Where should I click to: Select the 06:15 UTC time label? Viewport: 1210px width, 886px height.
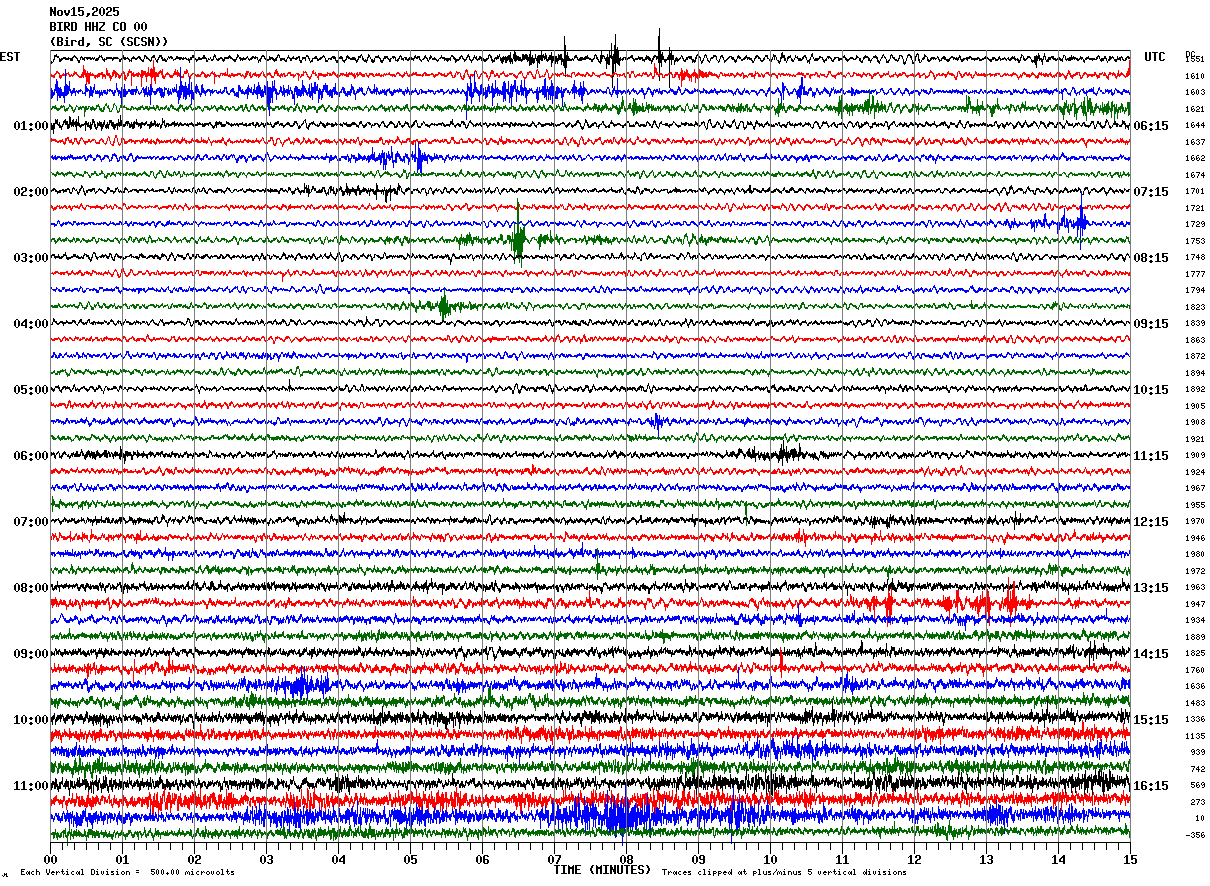click(x=1152, y=126)
